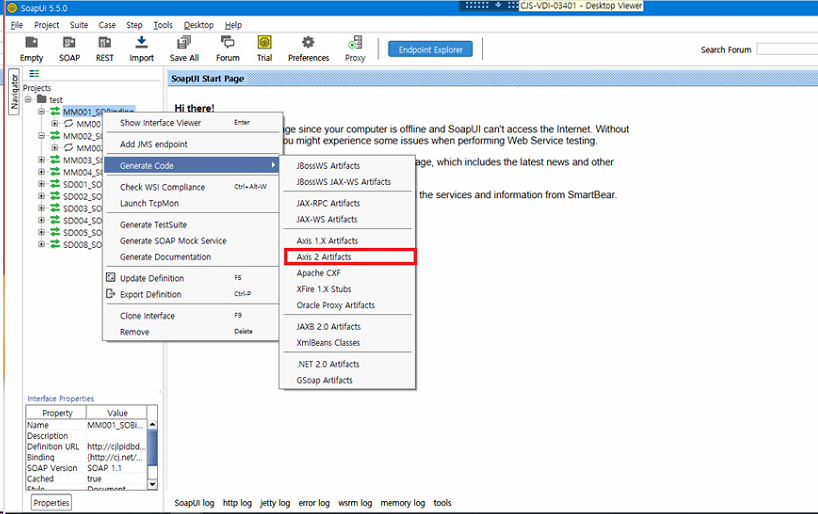This screenshot has width=818, height=514.
Task: Open the Project menu
Action: [x=46, y=25]
